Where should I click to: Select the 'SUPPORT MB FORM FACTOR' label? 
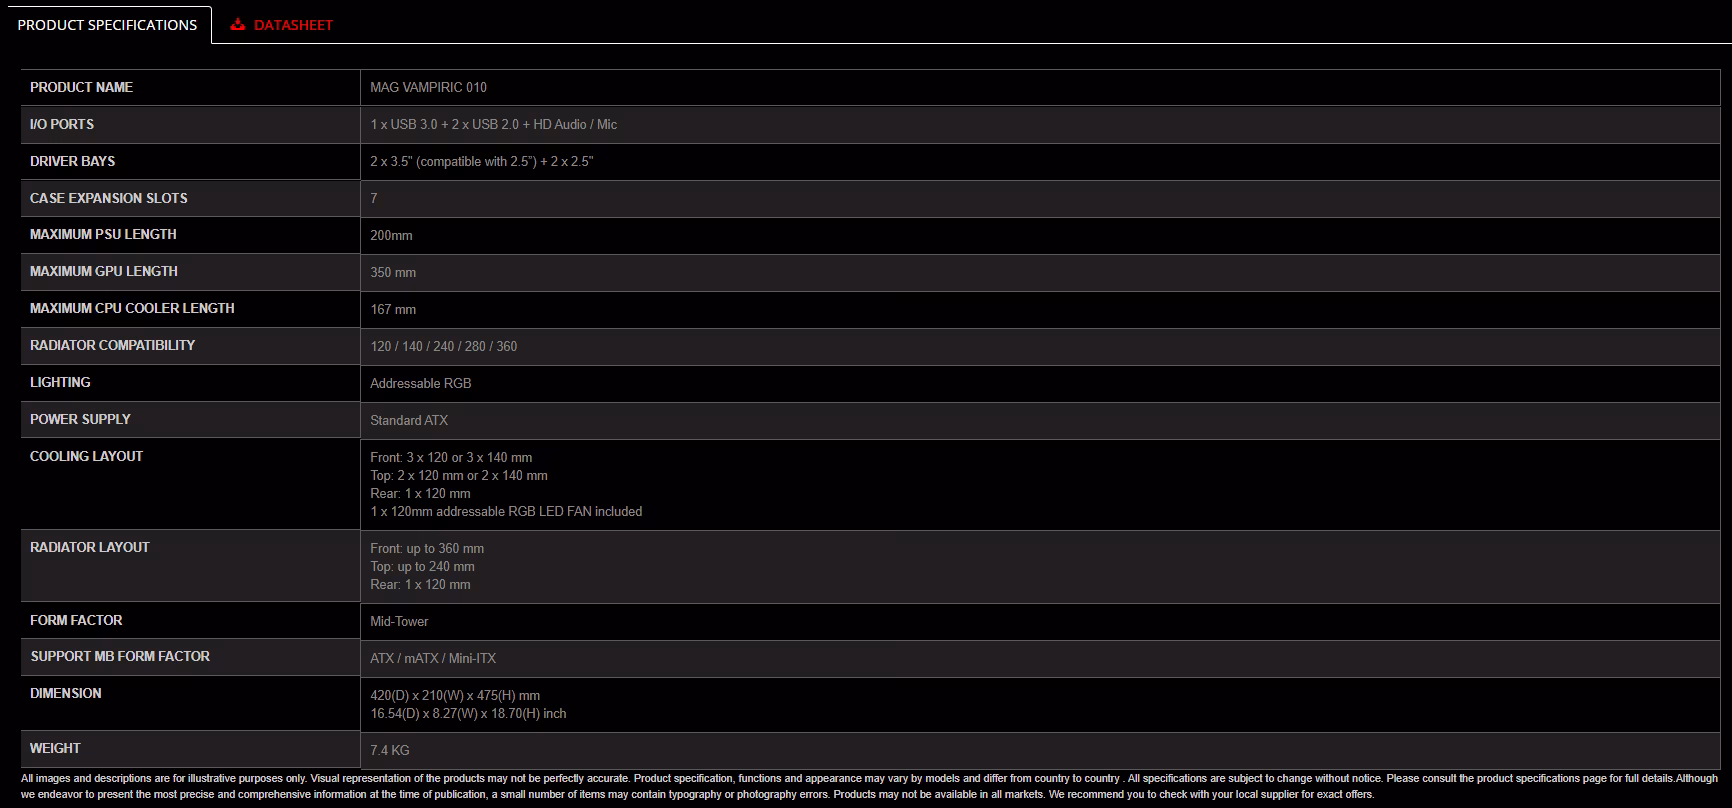(x=120, y=656)
